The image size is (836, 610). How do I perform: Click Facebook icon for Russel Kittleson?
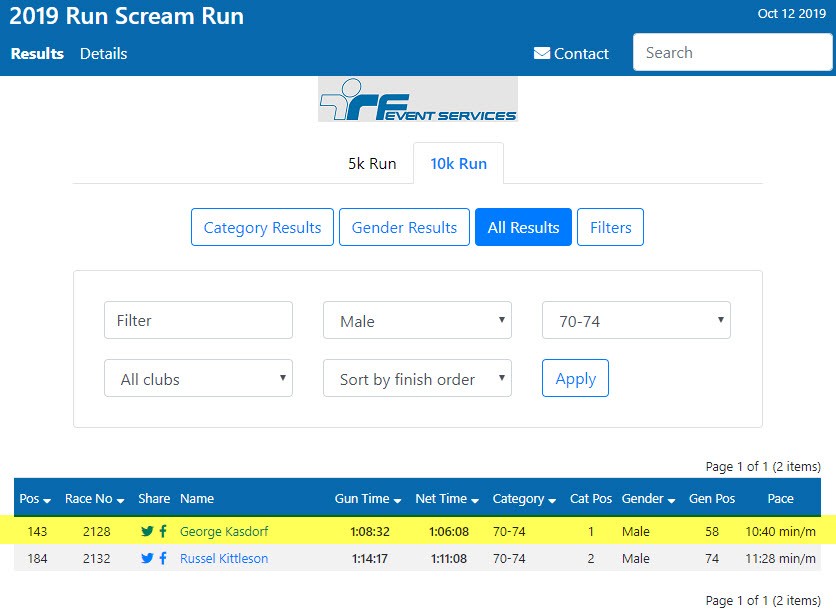[163, 559]
